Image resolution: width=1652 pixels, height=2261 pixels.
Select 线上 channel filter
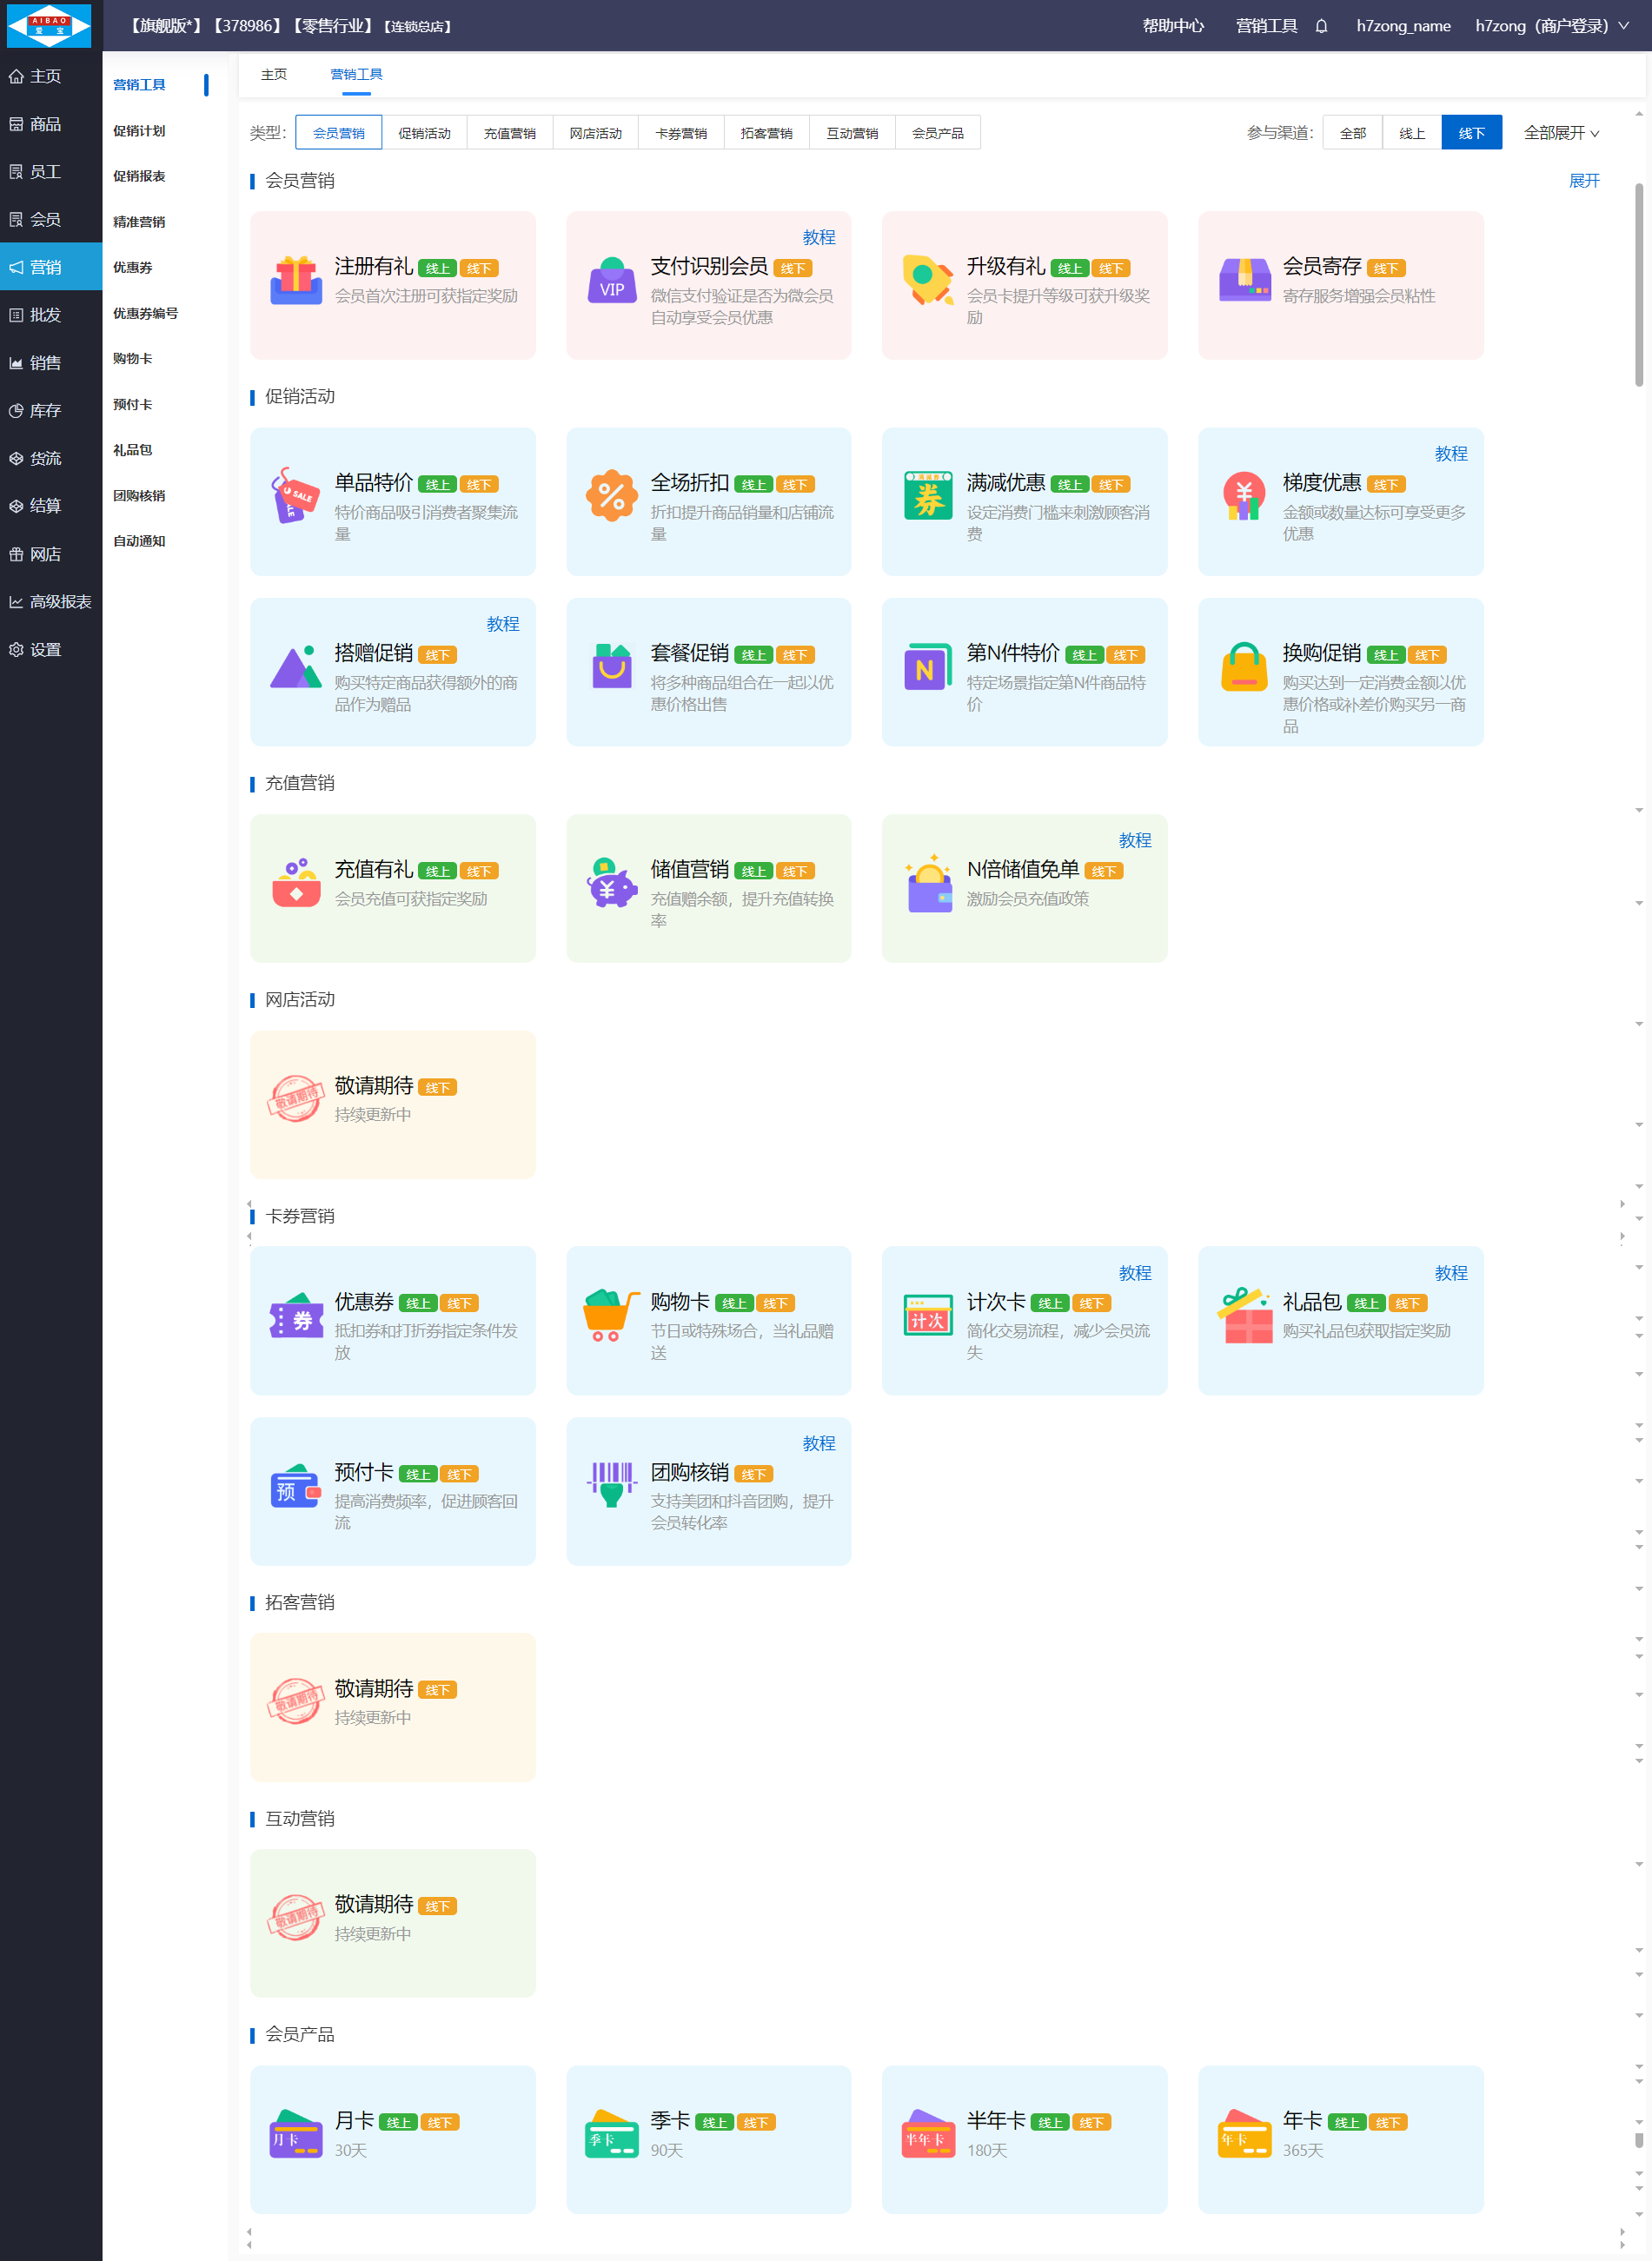(x=1411, y=133)
